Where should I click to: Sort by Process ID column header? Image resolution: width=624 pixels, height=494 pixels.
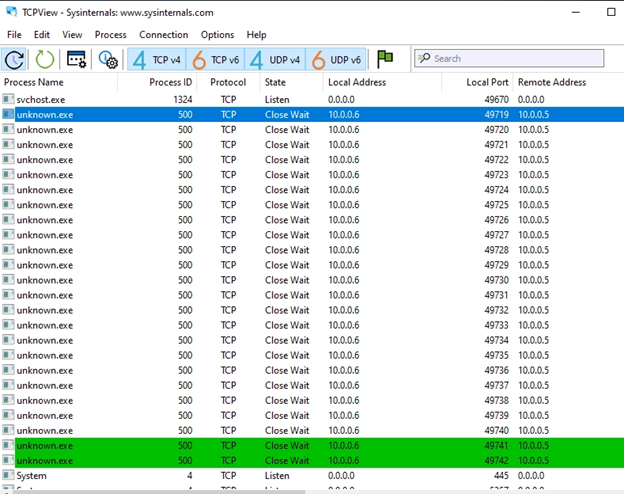tap(157, 82)
